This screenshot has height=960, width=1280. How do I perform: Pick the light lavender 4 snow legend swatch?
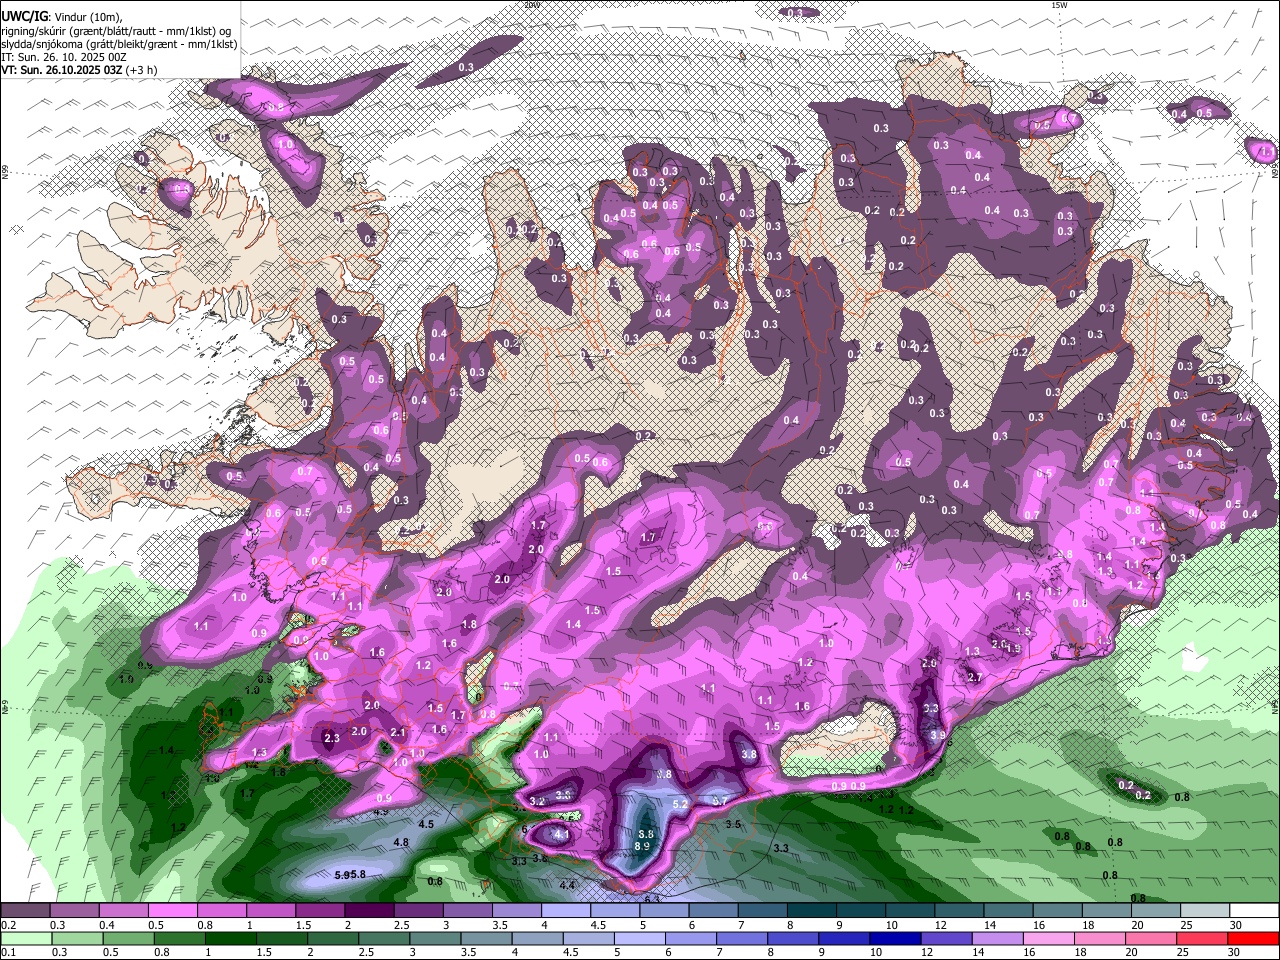click(565, 911)
